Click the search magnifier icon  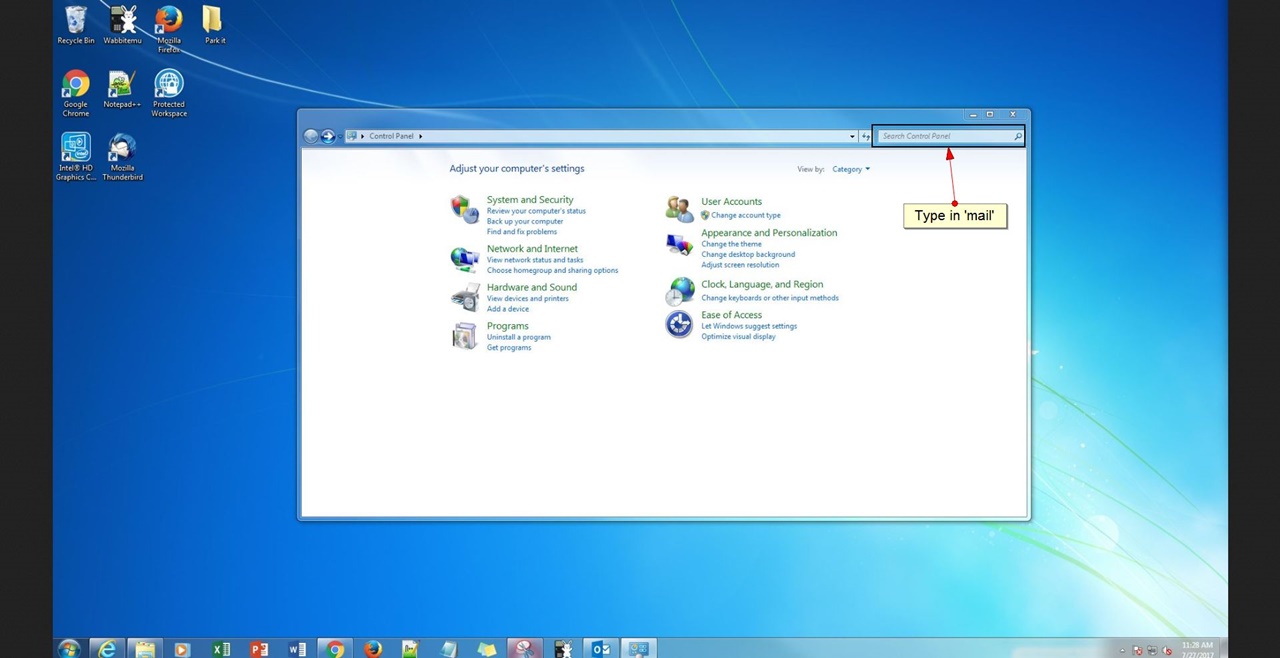pyautogui.click(x=1018, y=136)
